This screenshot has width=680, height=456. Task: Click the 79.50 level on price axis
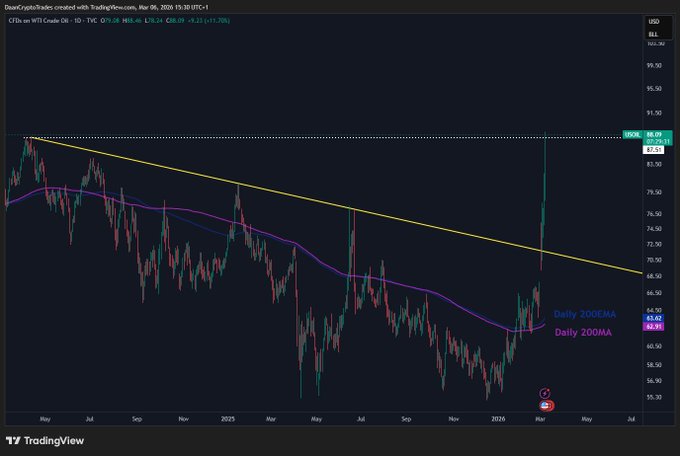click(655, 192)
